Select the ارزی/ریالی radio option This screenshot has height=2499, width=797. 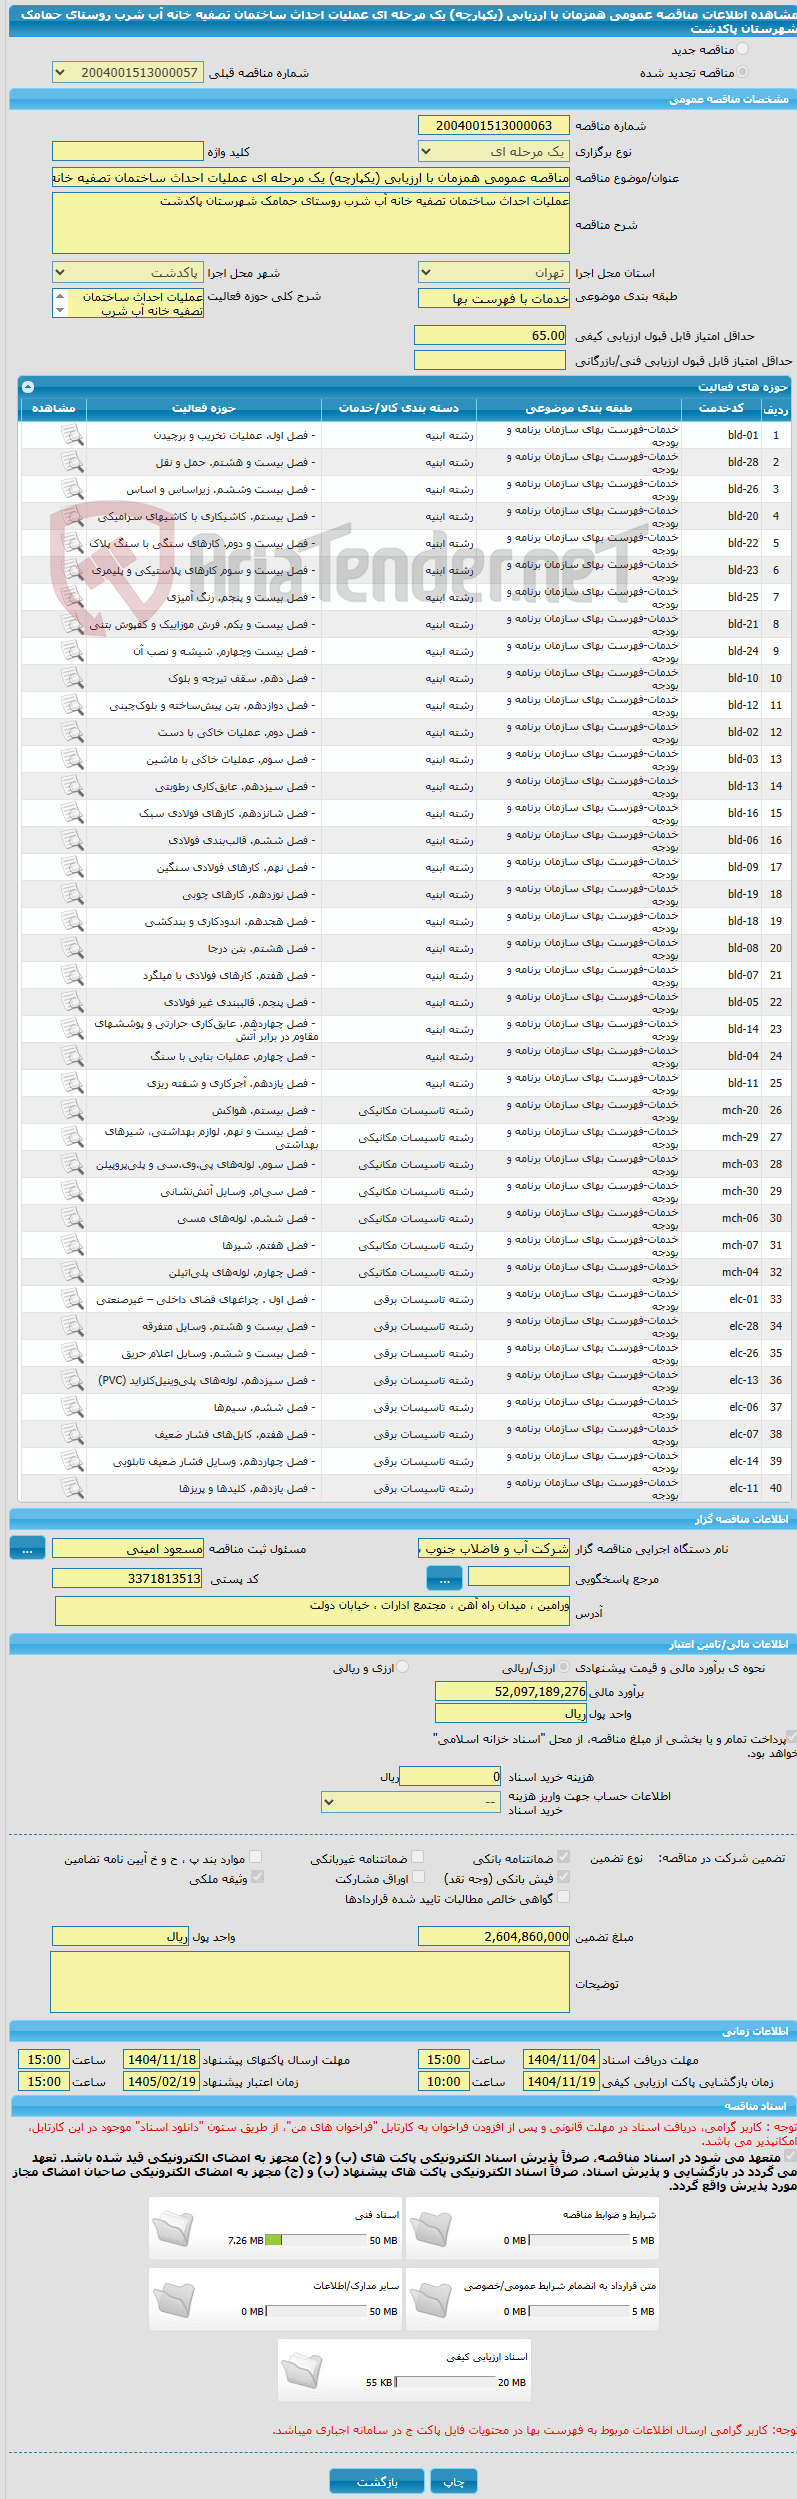click(565, 1667)
